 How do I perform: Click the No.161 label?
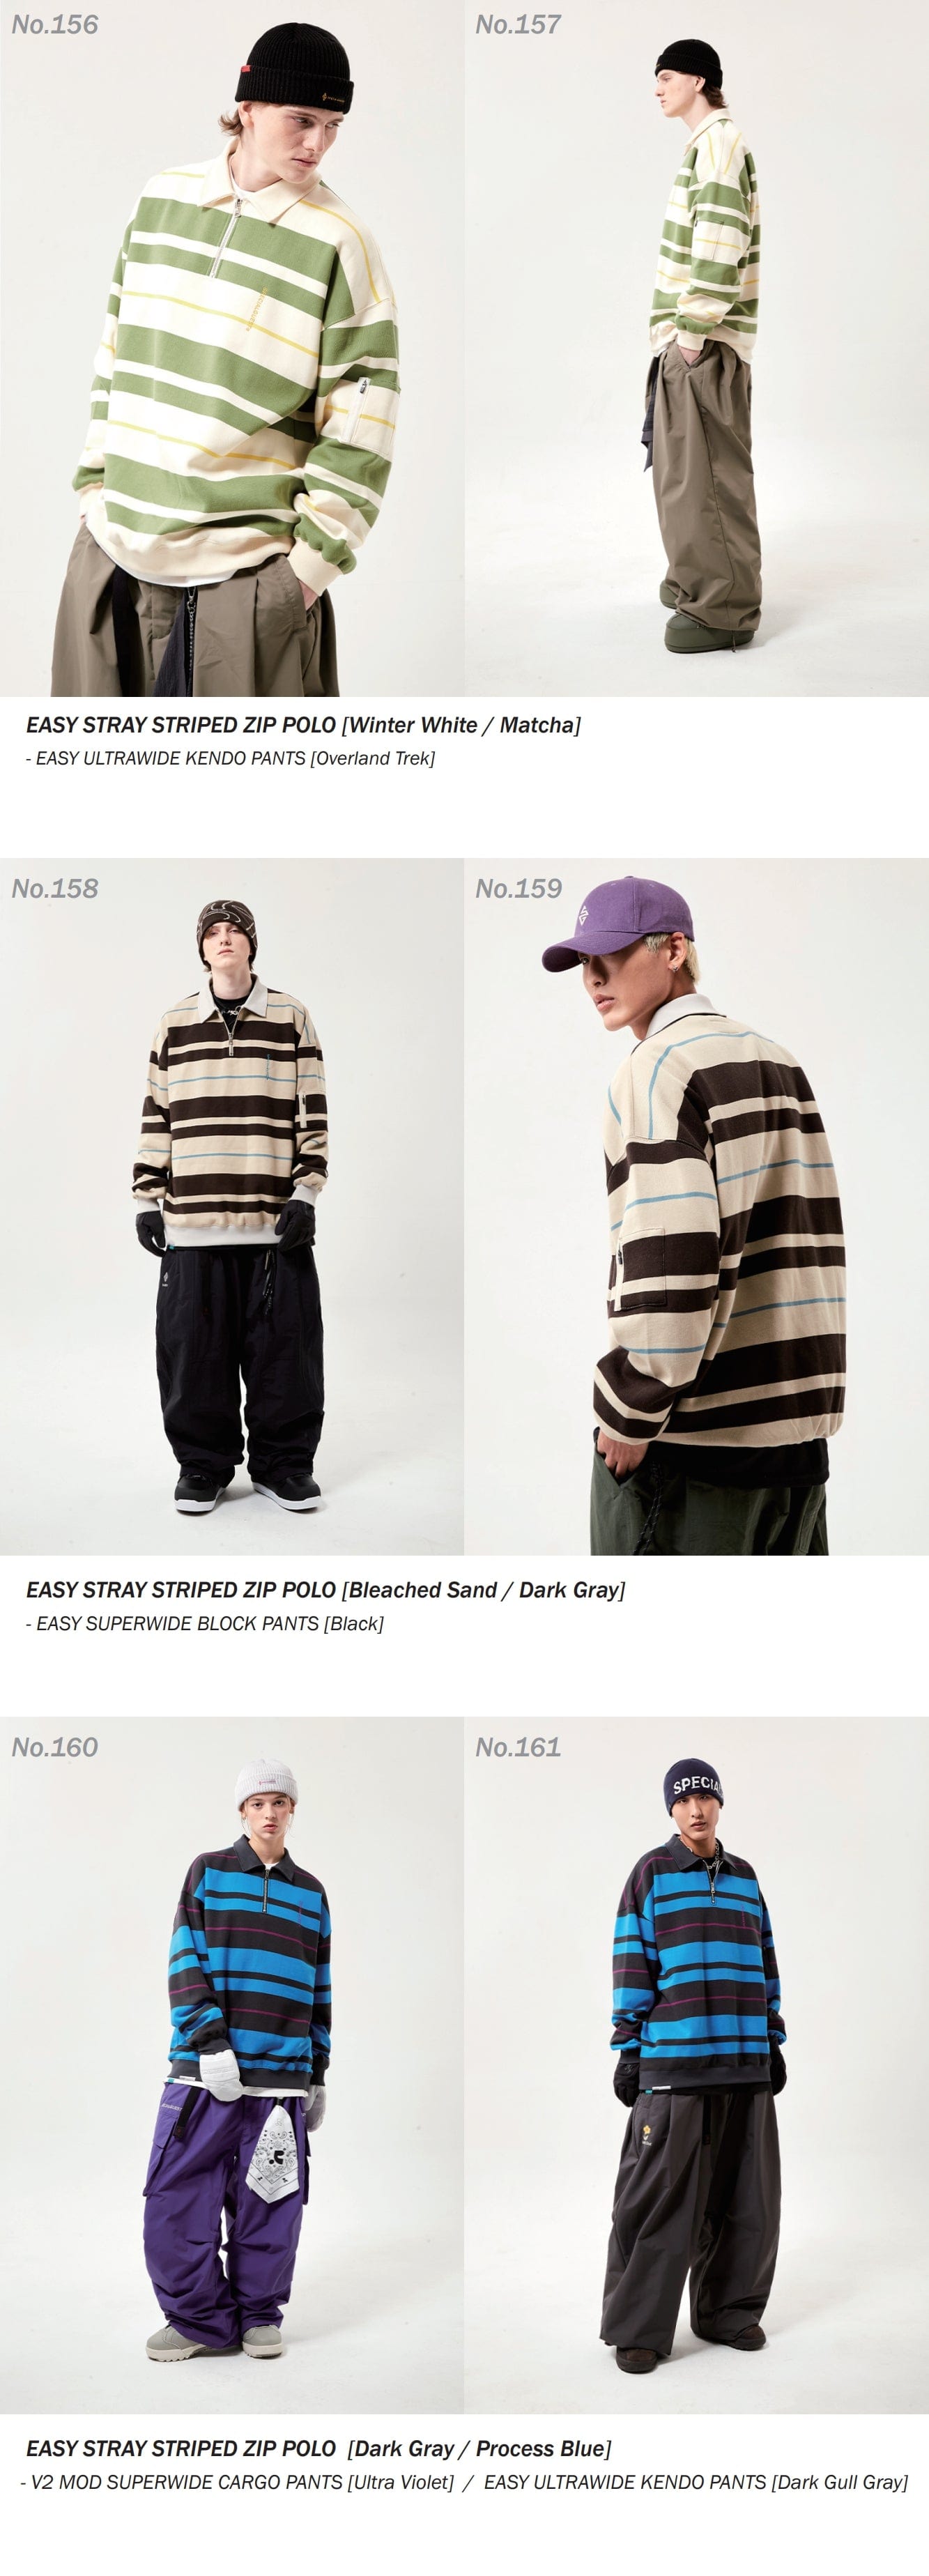pyautogui.click(x=518, y=1747)
